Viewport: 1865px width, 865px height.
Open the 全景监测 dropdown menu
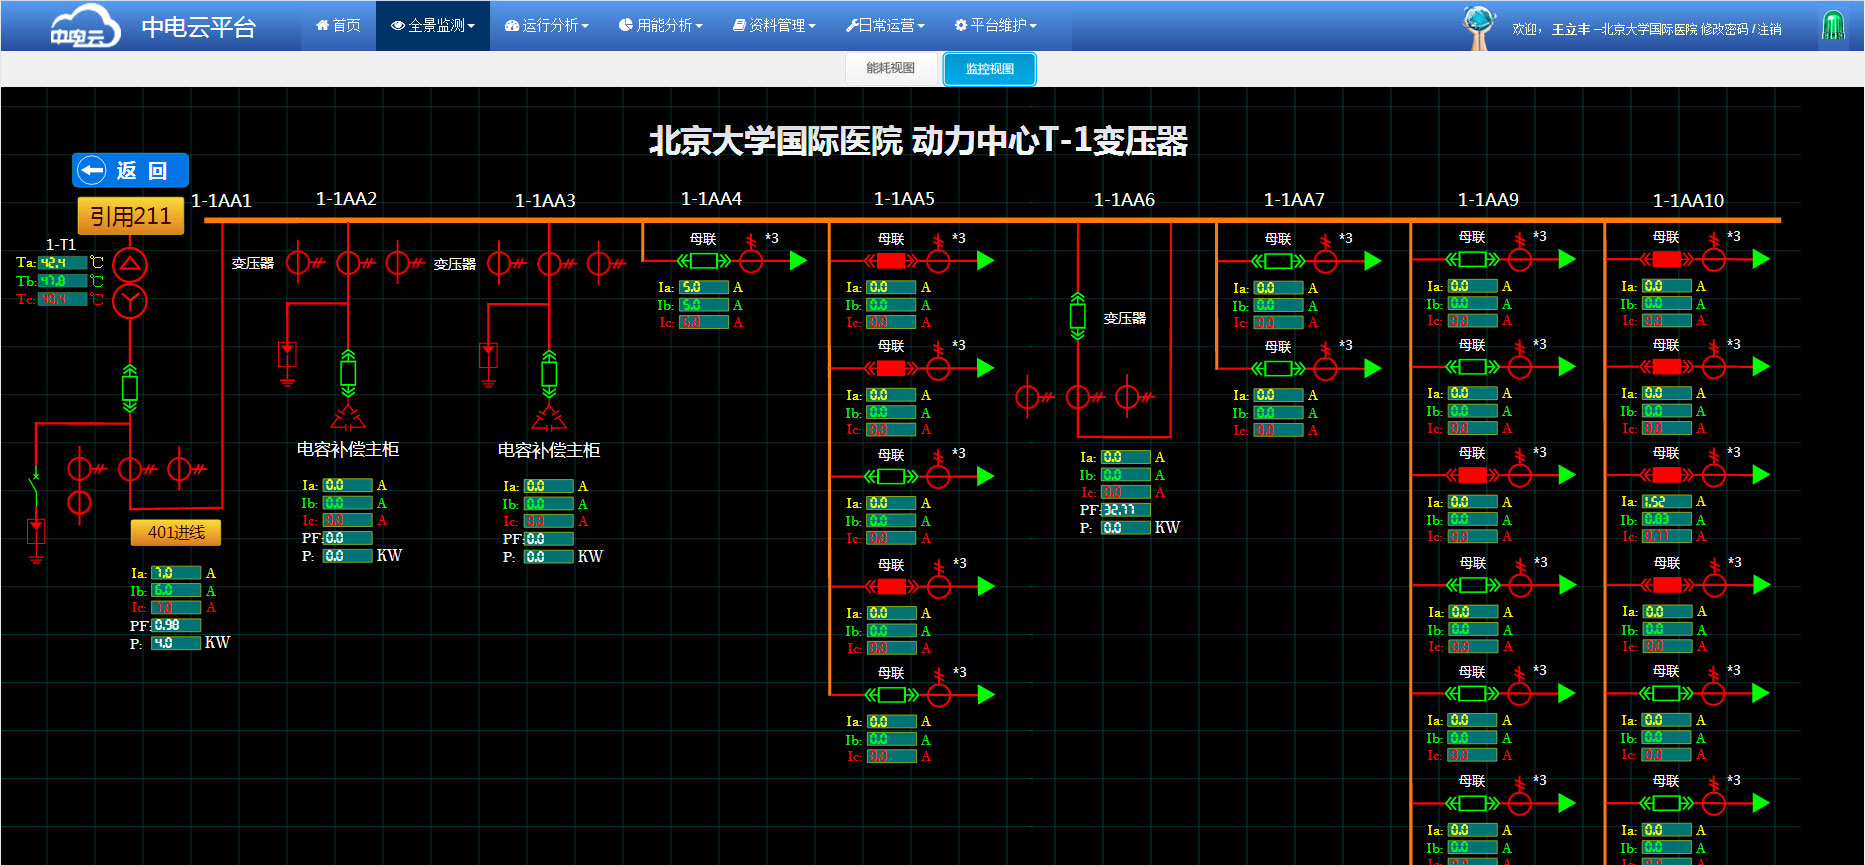point(433,25)
